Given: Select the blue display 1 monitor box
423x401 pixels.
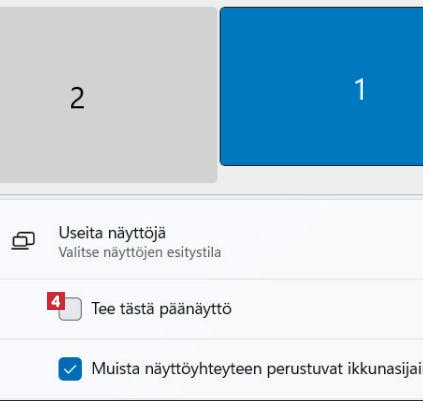Looking at the screenshot, I should (x=321, y=86).
